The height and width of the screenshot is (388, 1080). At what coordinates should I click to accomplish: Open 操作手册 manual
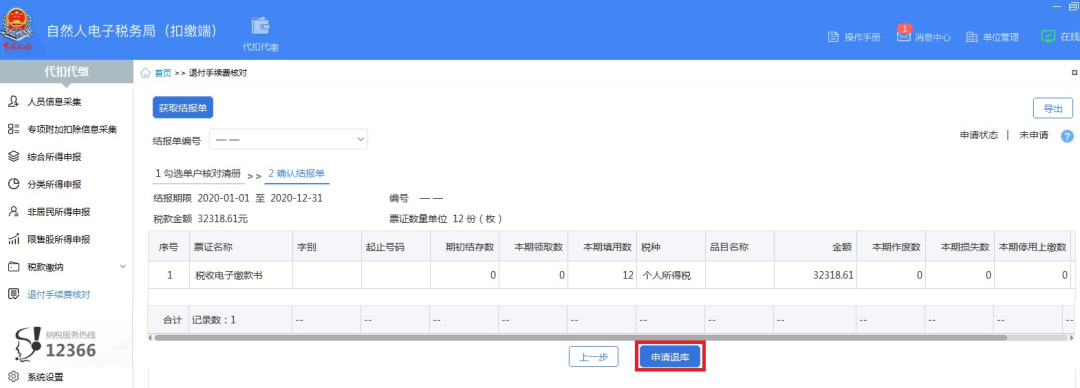pos(854,37)
